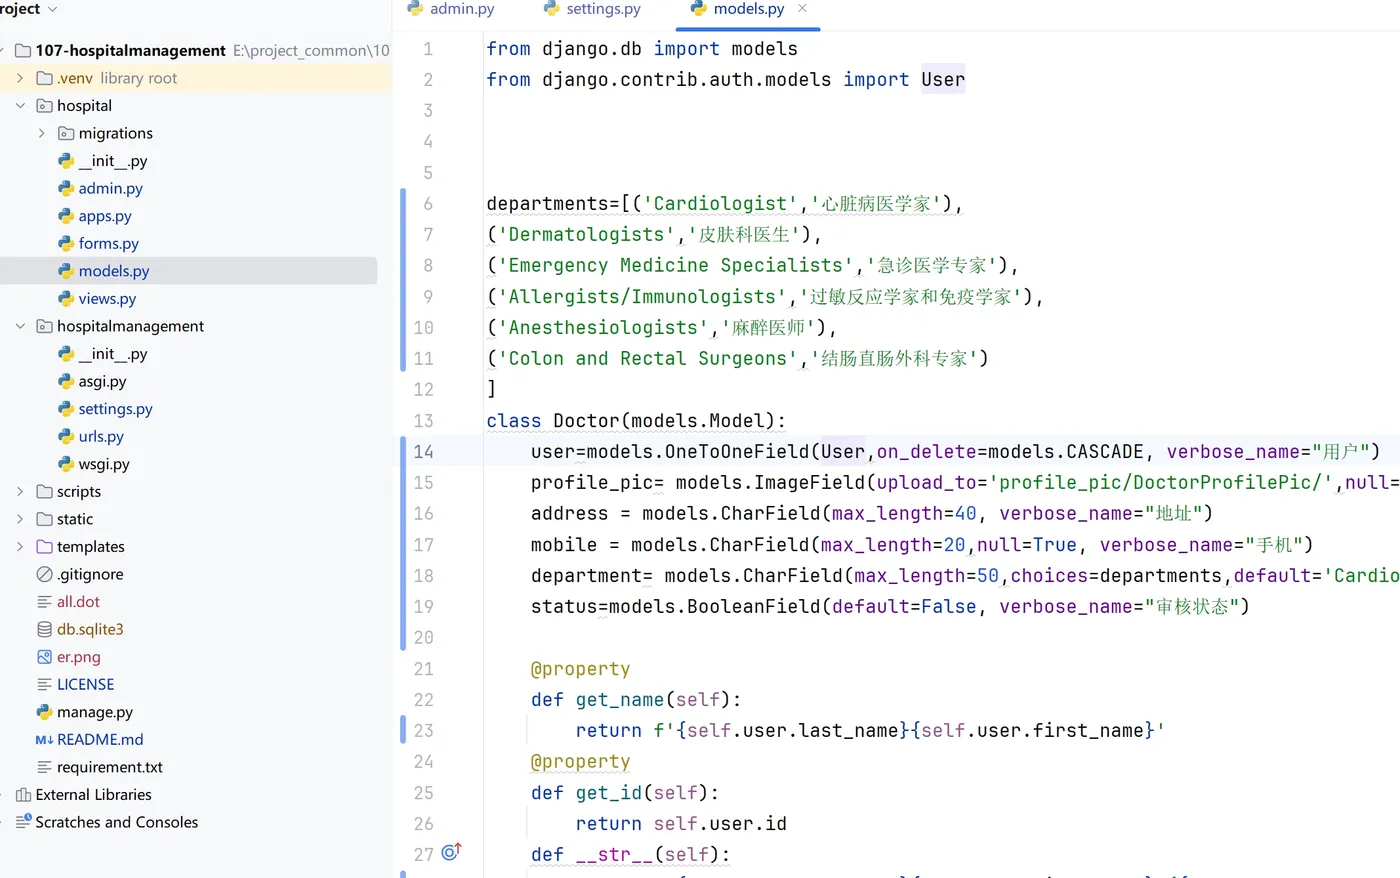Click the hospital package folder icon
1400x878 pixels.
[x=44, y=106]
